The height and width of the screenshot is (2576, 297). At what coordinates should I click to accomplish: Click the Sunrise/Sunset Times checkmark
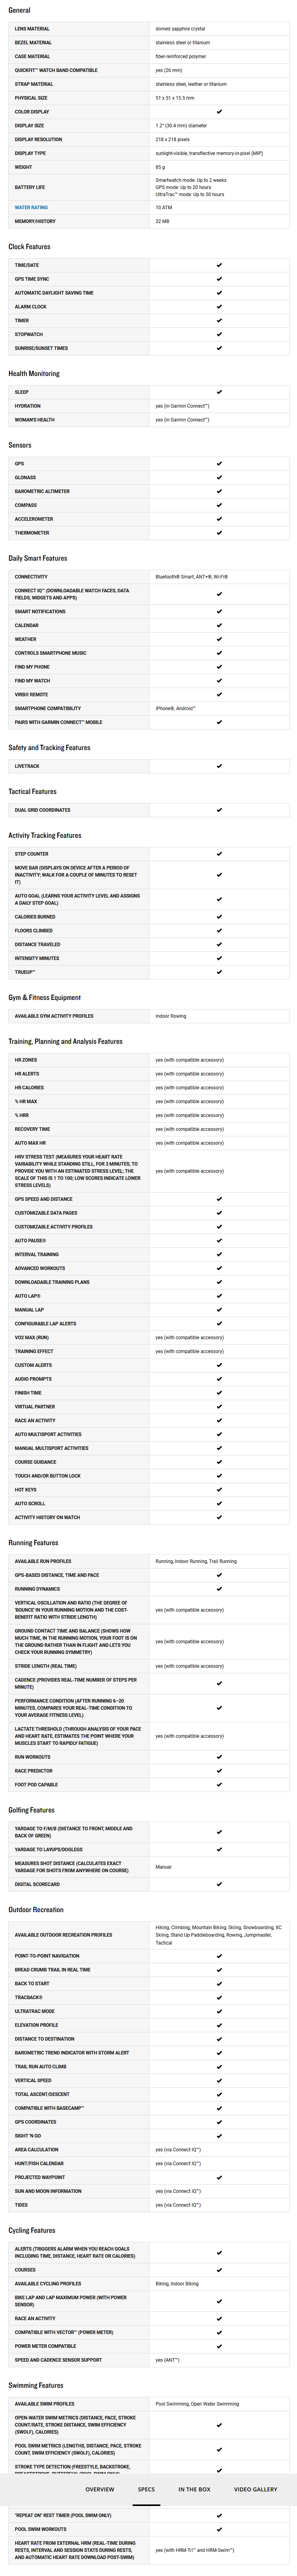(x=219, y=348)
